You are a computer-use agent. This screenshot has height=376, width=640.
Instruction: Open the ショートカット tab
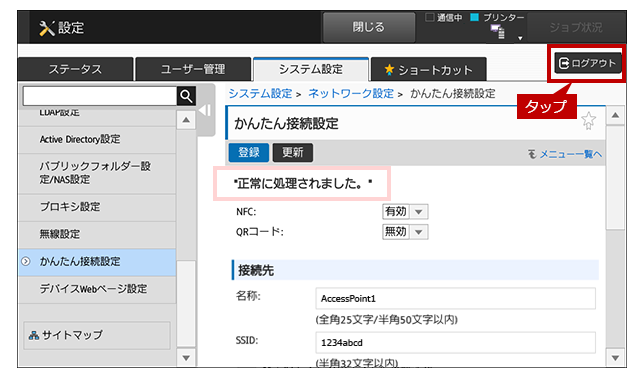tap(429, 69)
